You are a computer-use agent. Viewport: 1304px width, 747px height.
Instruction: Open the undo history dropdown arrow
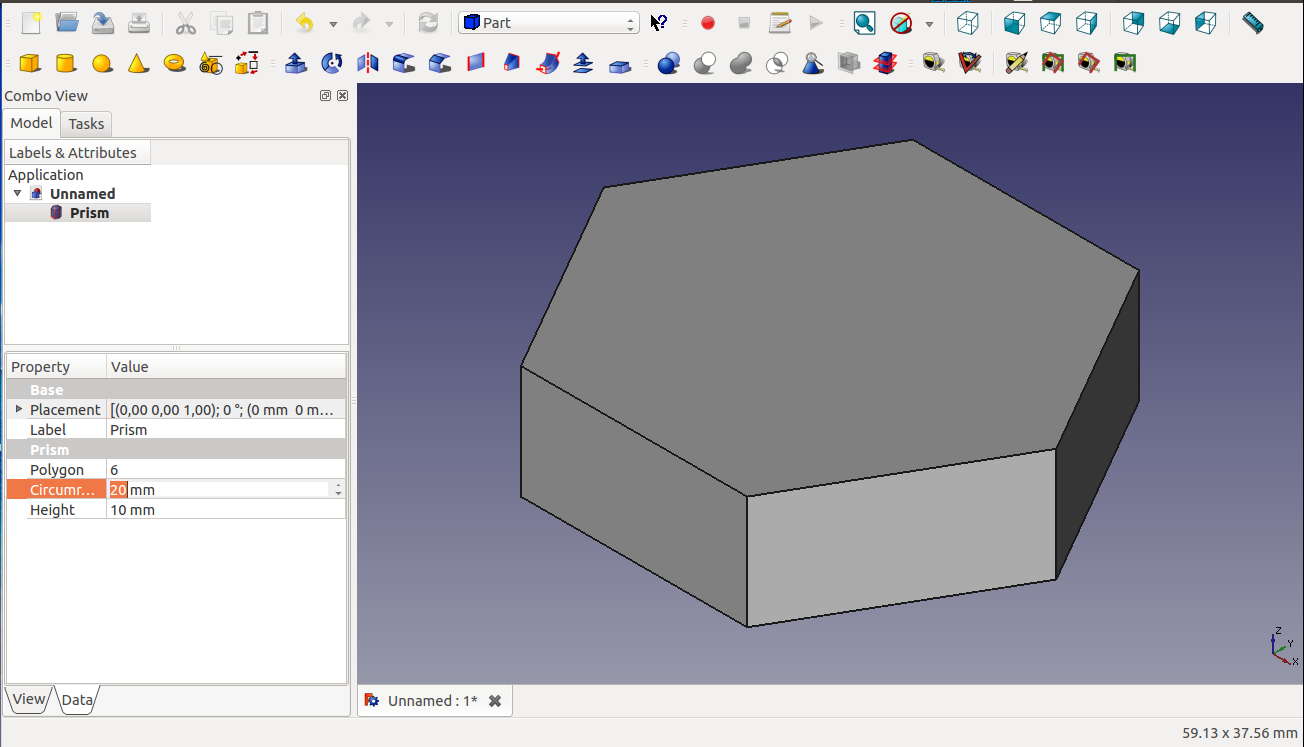tap(333, 24)
